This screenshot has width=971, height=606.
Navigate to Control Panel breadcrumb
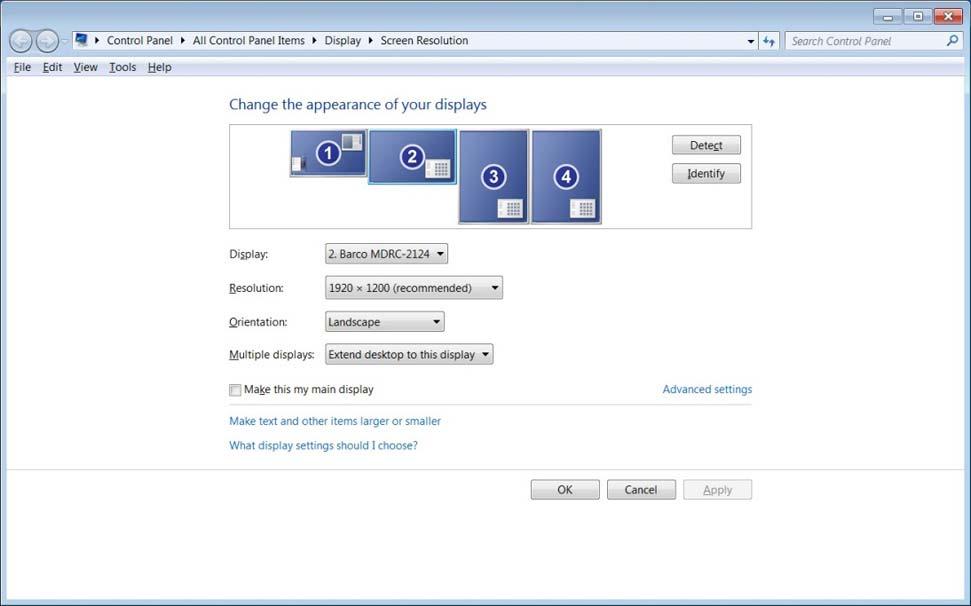click(x=140, y=40)
